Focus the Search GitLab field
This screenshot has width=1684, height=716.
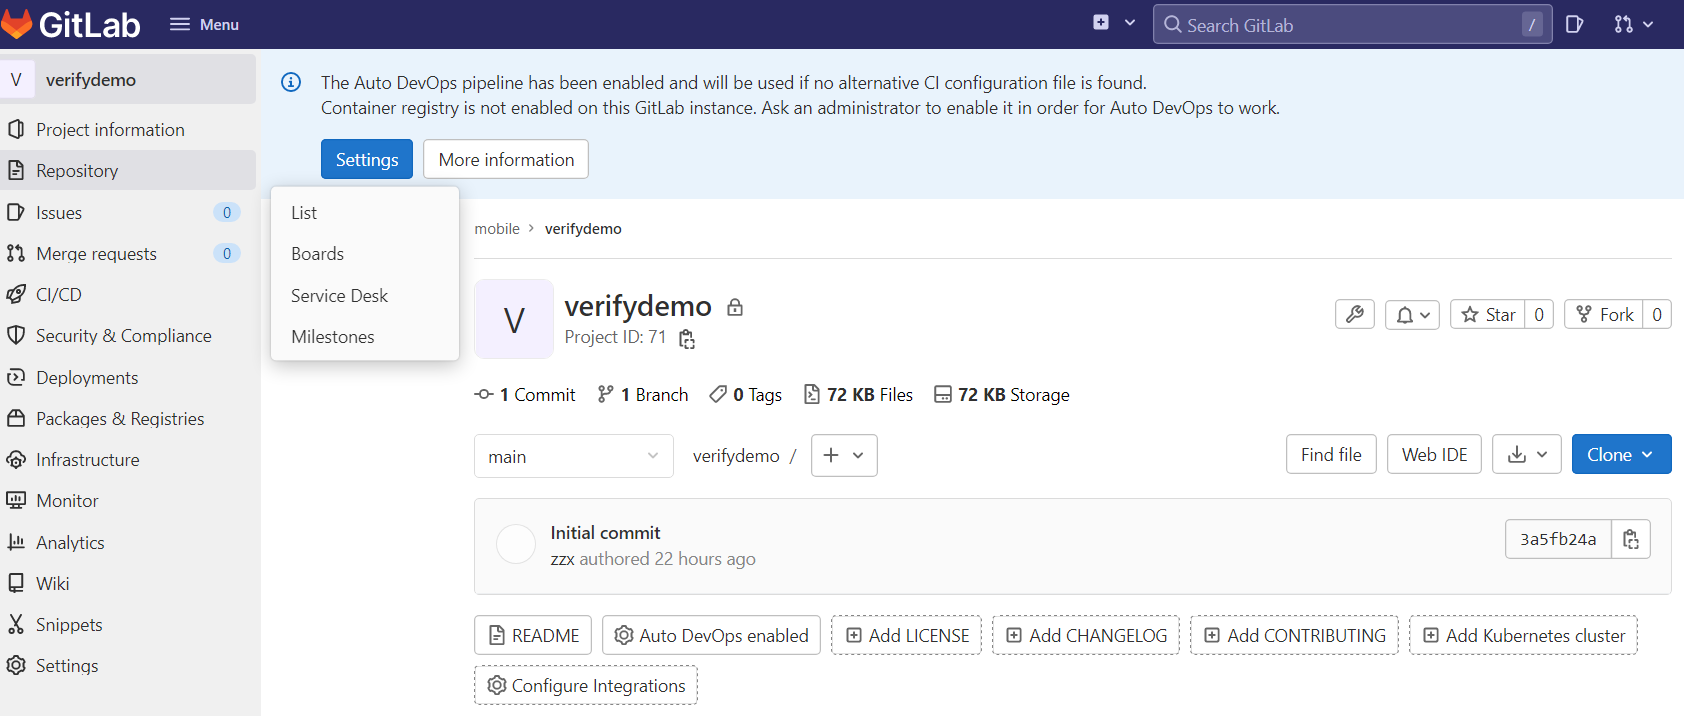(1352, 24)
